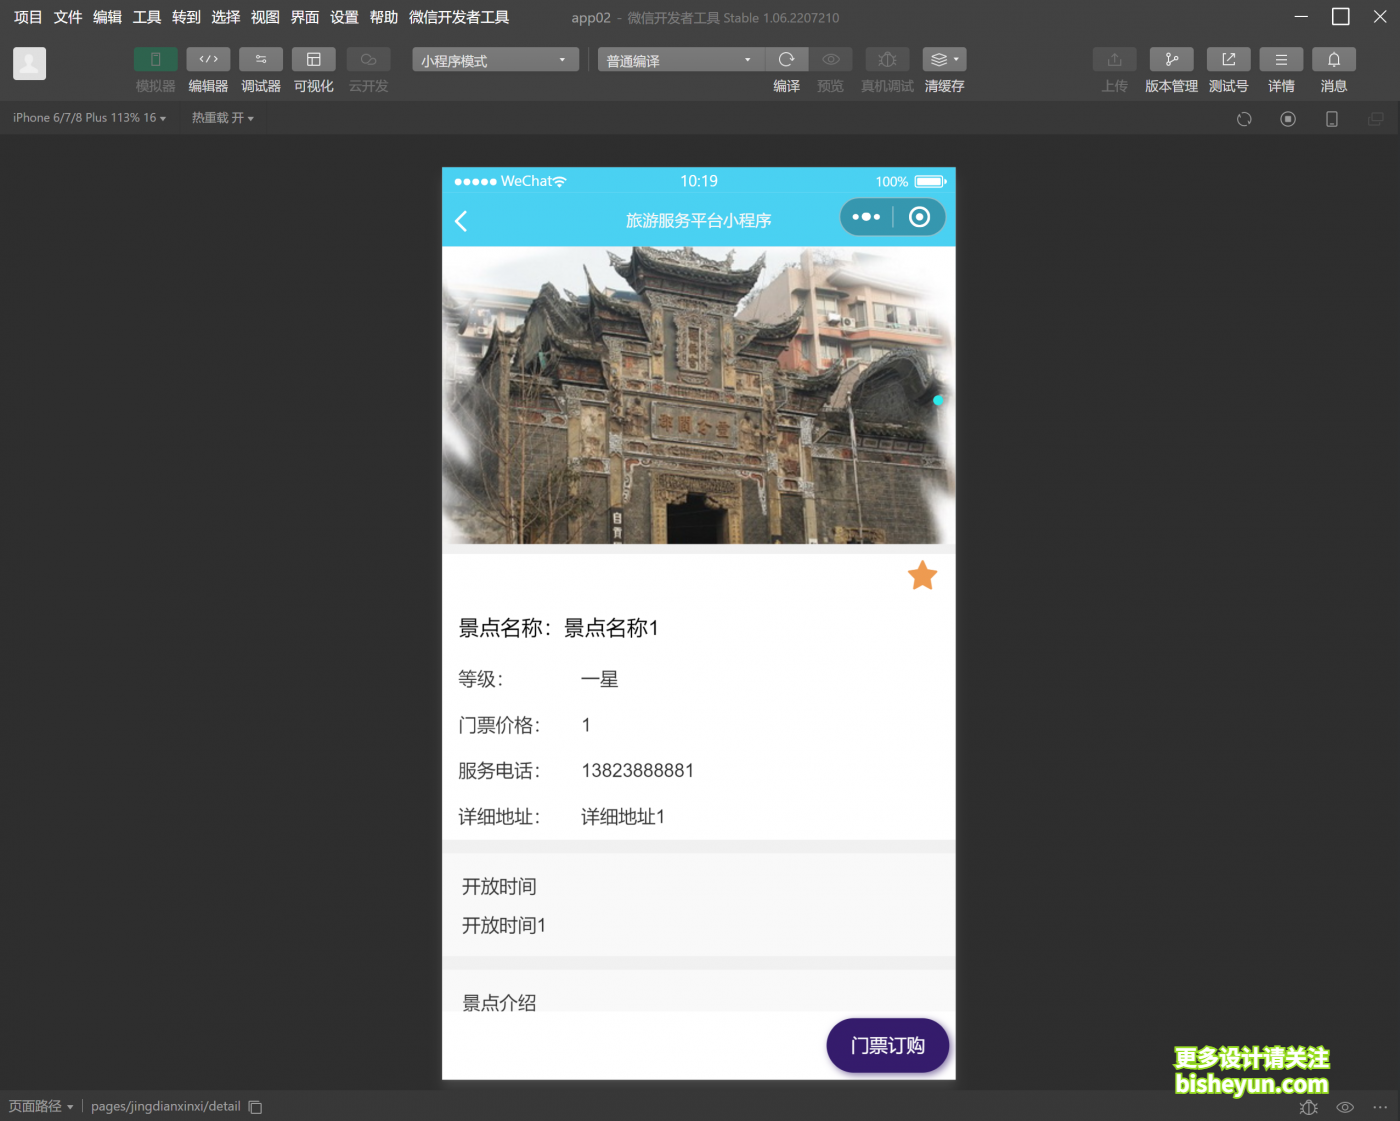Screen dimensions: 1400x1121
Task: Open the 小程序模式 mode dropdown
Action: pyautogui.click(x=495, y=60)
